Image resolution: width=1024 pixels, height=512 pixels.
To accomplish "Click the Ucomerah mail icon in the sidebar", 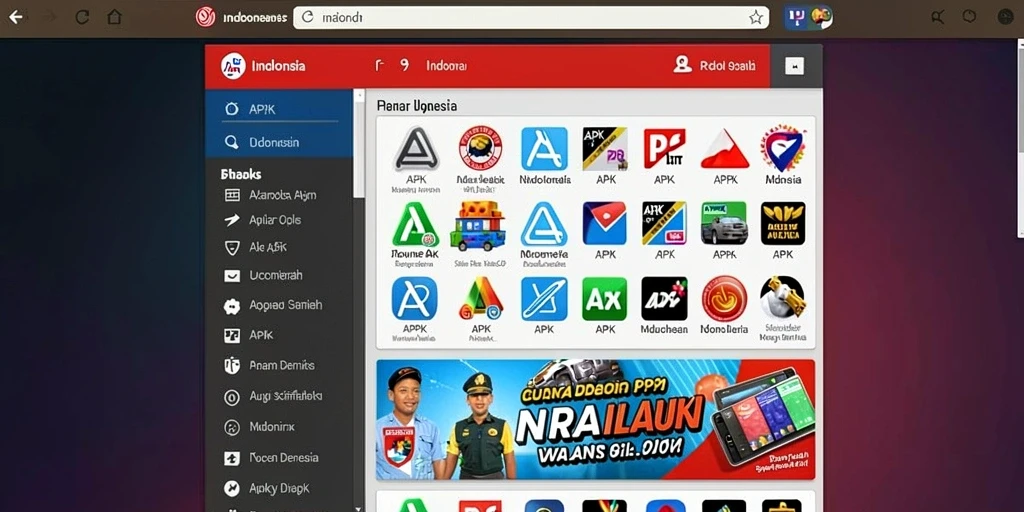I will (232, 276).
